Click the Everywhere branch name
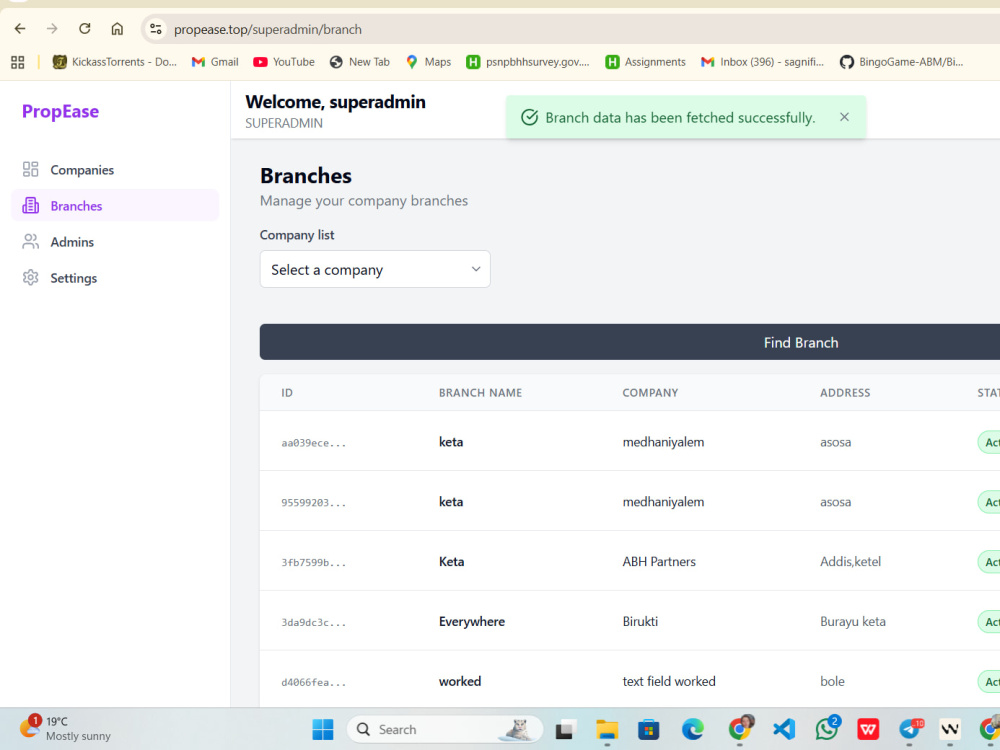The image size is (1000, 750). coord(472,621)
